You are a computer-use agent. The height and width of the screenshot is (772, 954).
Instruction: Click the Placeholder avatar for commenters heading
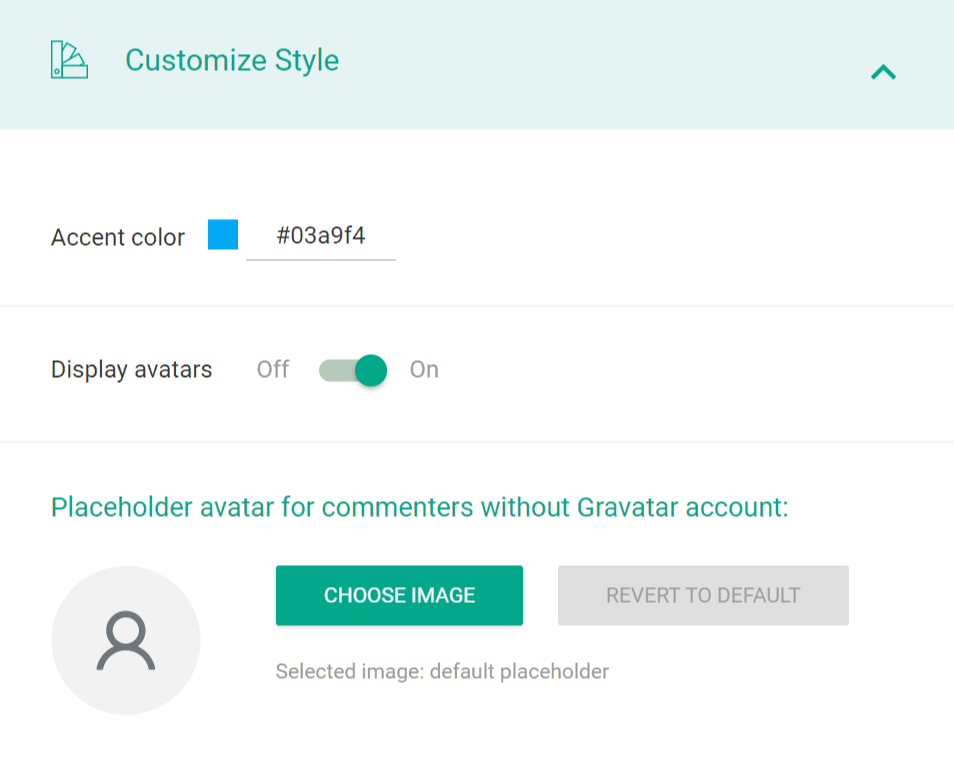click(x=420, y=507)
